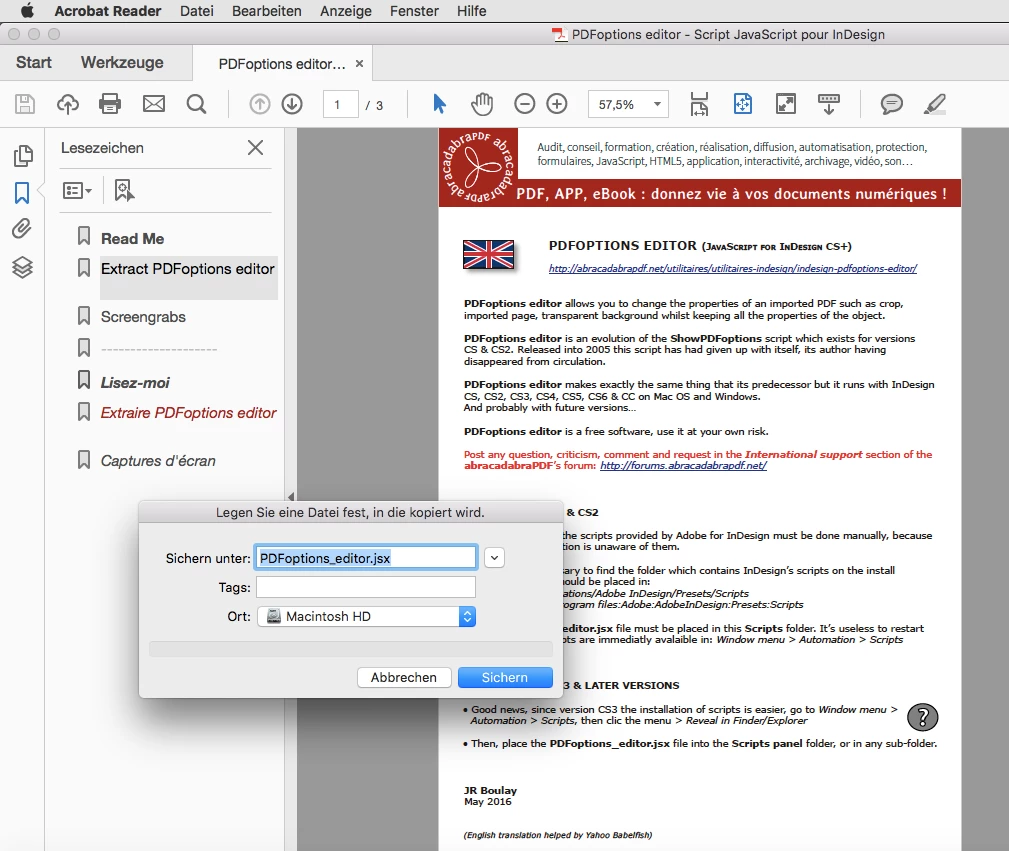Close the Lesezeichen panel
This screenshot has height=851, width=1009.
tap(255, 147)
